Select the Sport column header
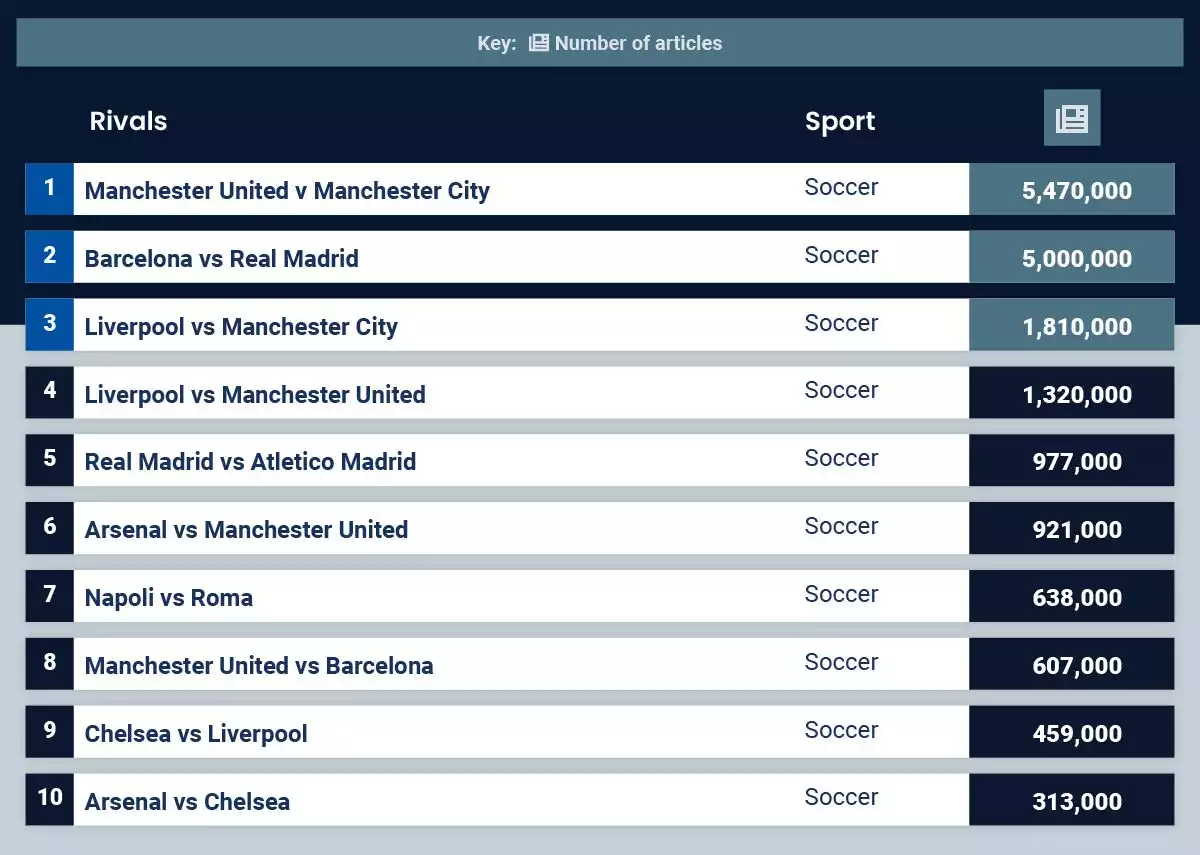This screenshot has width=1200, height=855. click(840, 121)
